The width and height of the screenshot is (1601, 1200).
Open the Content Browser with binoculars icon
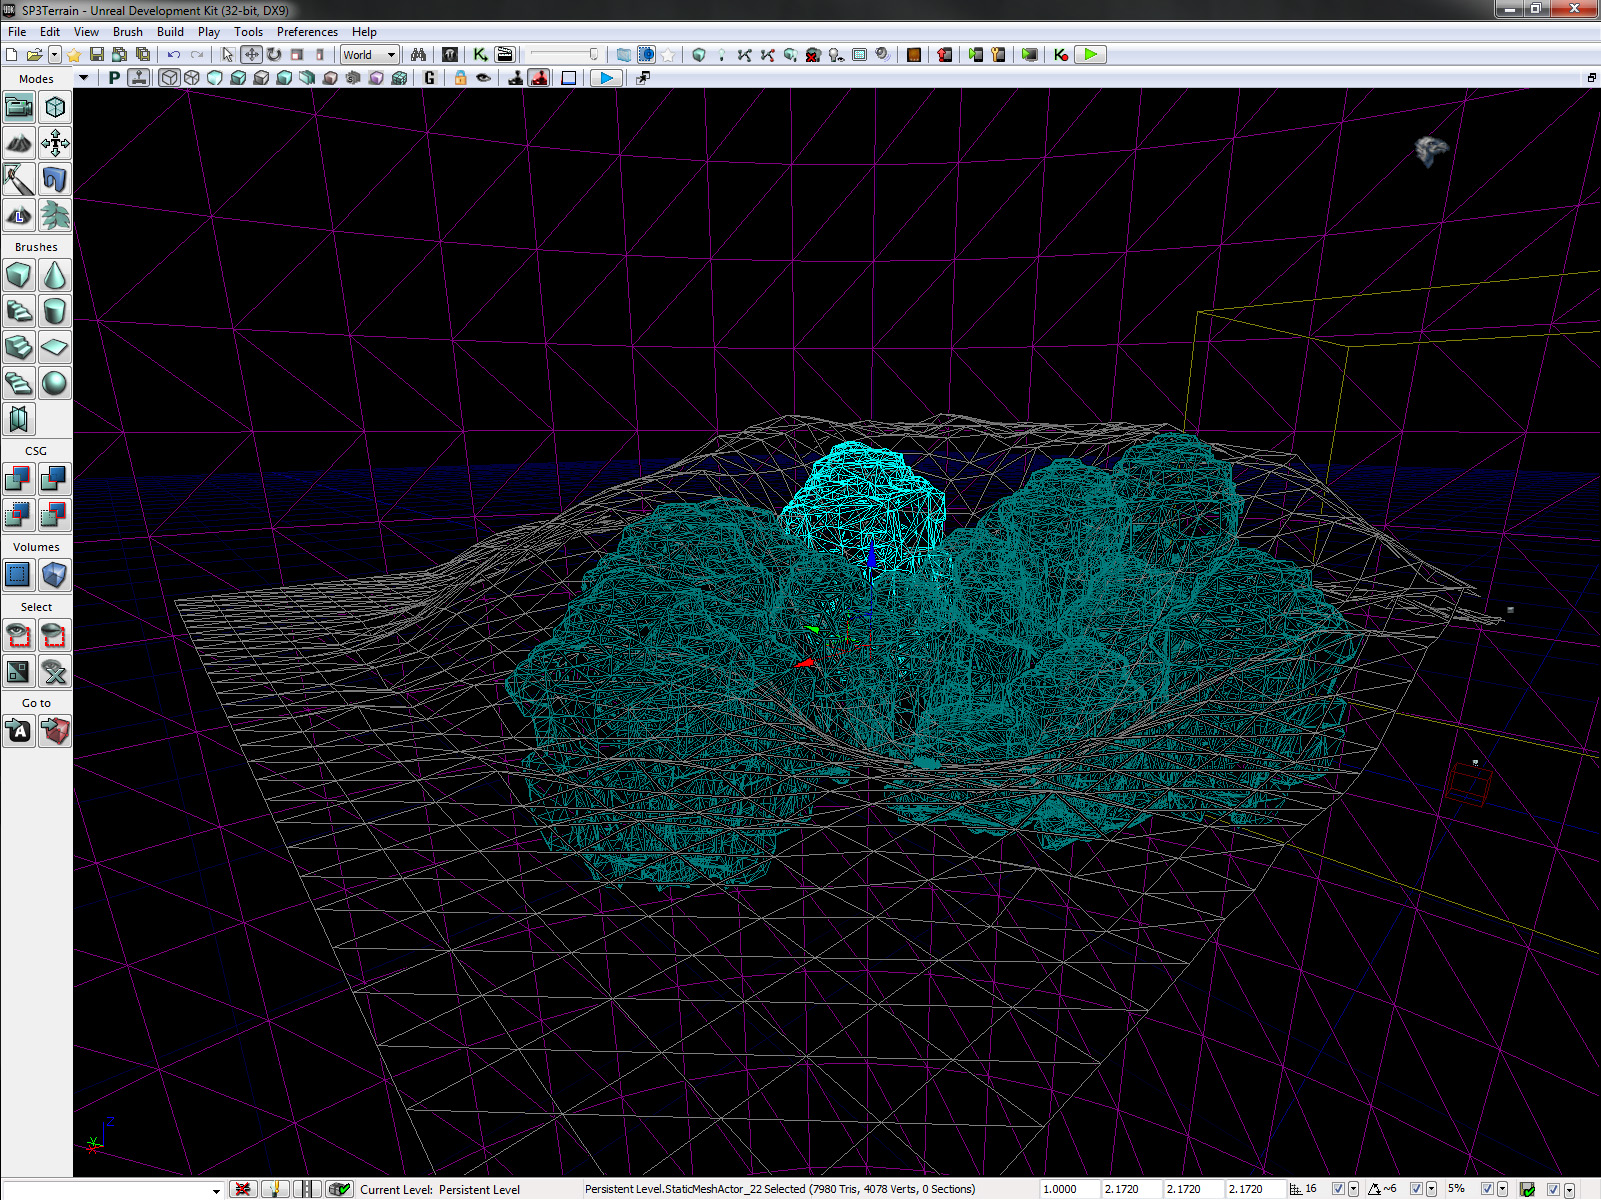(x=419, y=55)
